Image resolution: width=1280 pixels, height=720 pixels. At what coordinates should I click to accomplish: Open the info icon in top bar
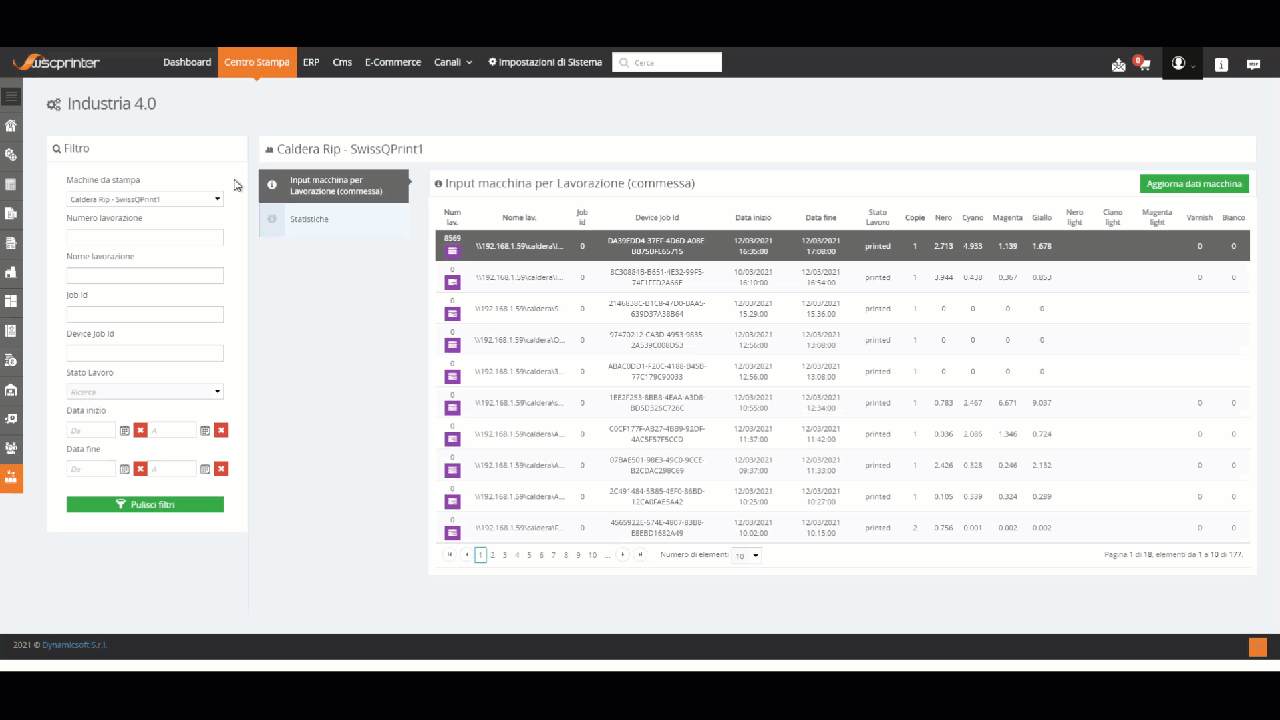coord(1221,64)
